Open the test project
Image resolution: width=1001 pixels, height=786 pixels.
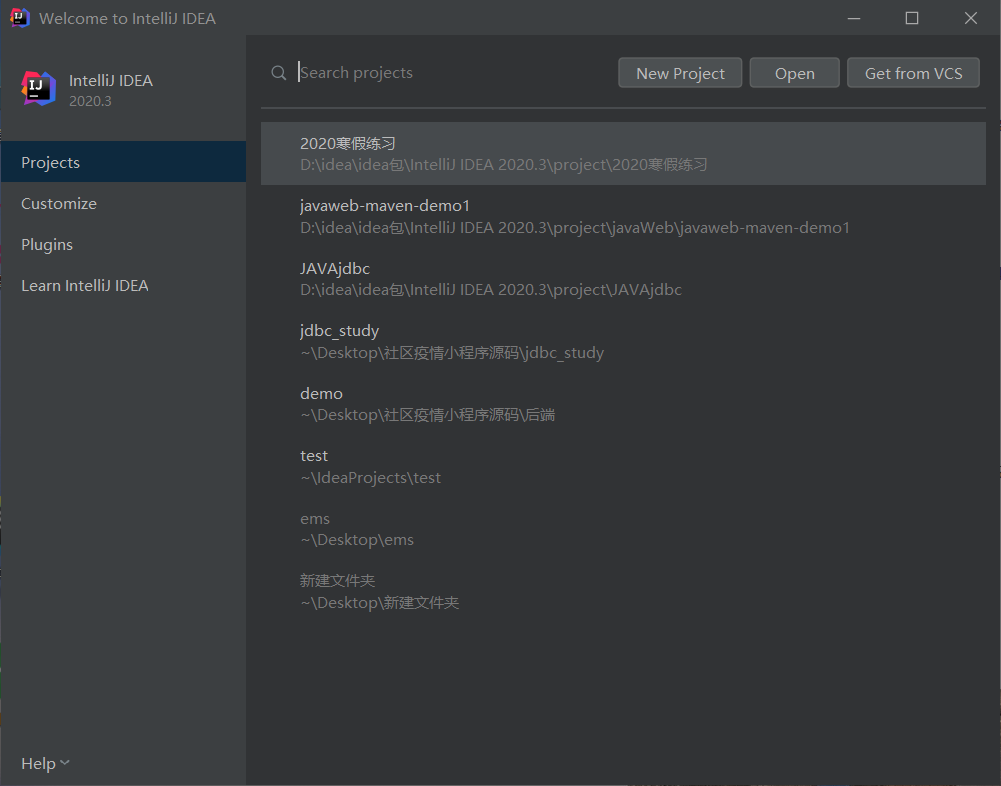623,467
